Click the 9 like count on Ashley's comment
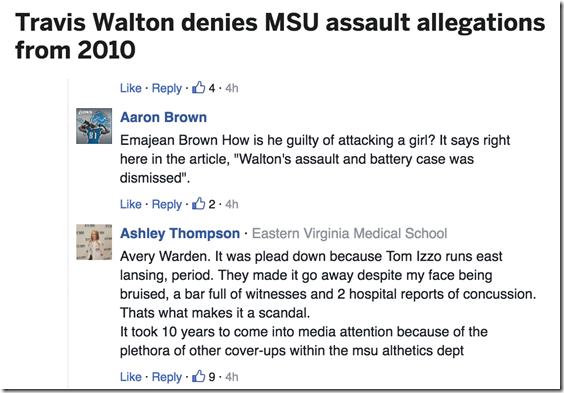This screenshot has height=393, width=564. tap(212, 377)
